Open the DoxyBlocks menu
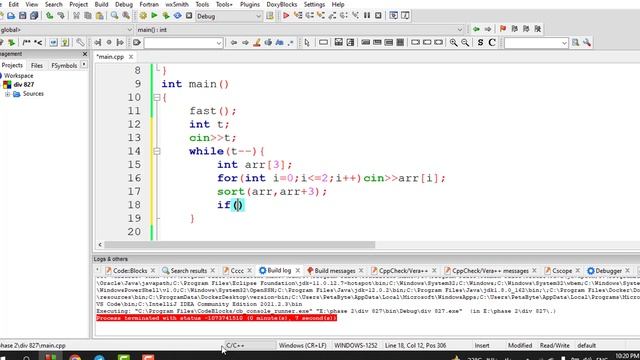 point(282,4)
